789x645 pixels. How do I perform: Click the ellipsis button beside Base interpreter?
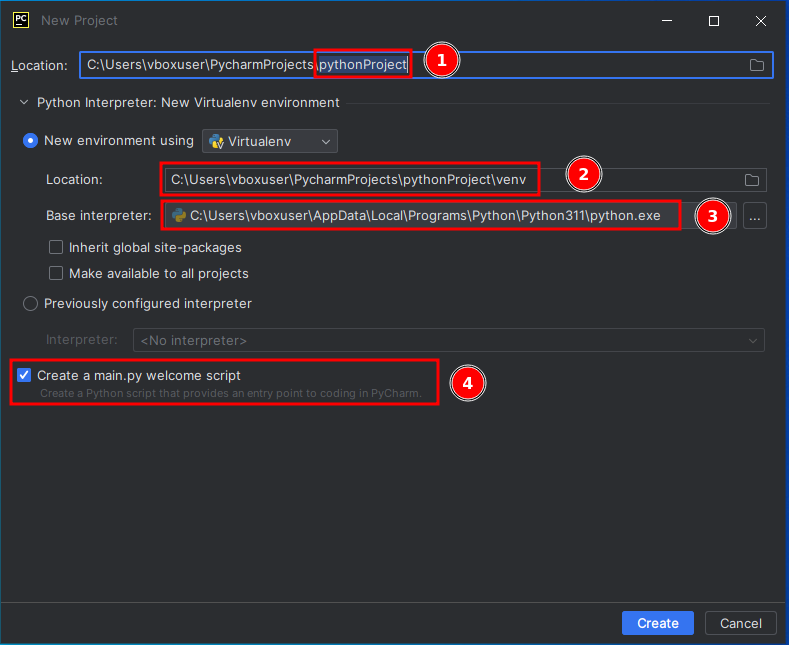[755, 215]
